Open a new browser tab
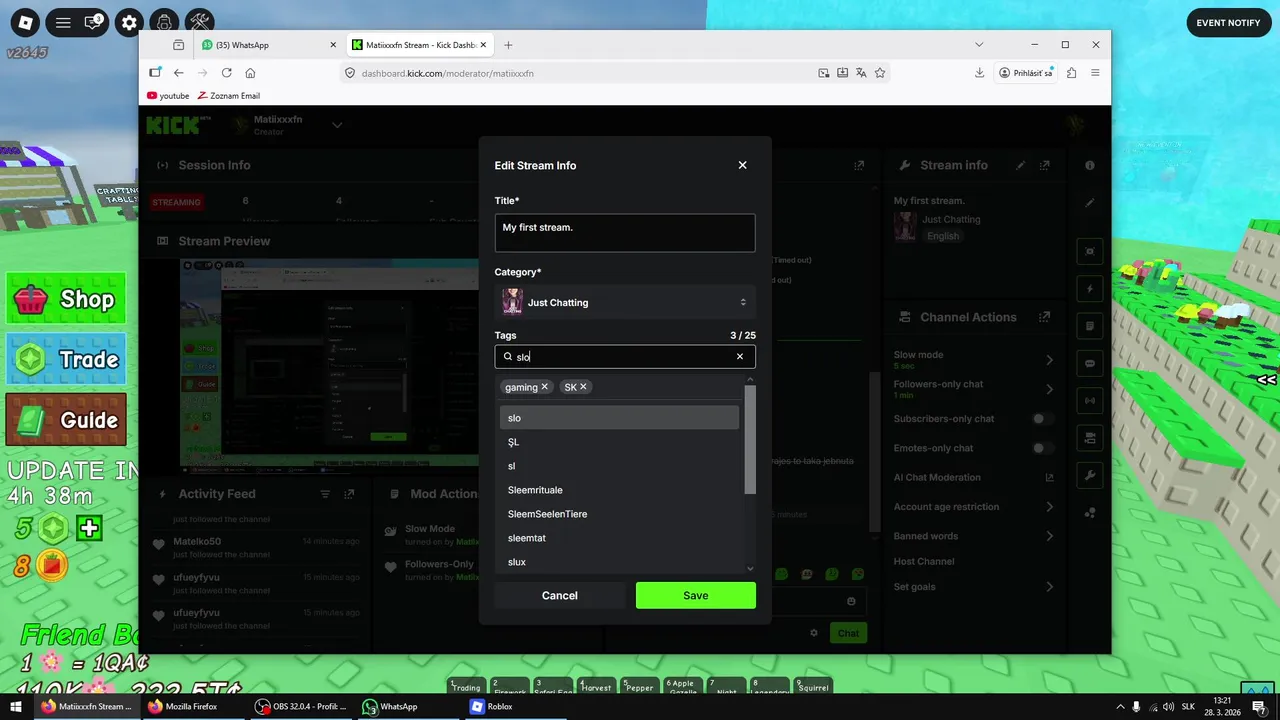 tap(508, 45)
